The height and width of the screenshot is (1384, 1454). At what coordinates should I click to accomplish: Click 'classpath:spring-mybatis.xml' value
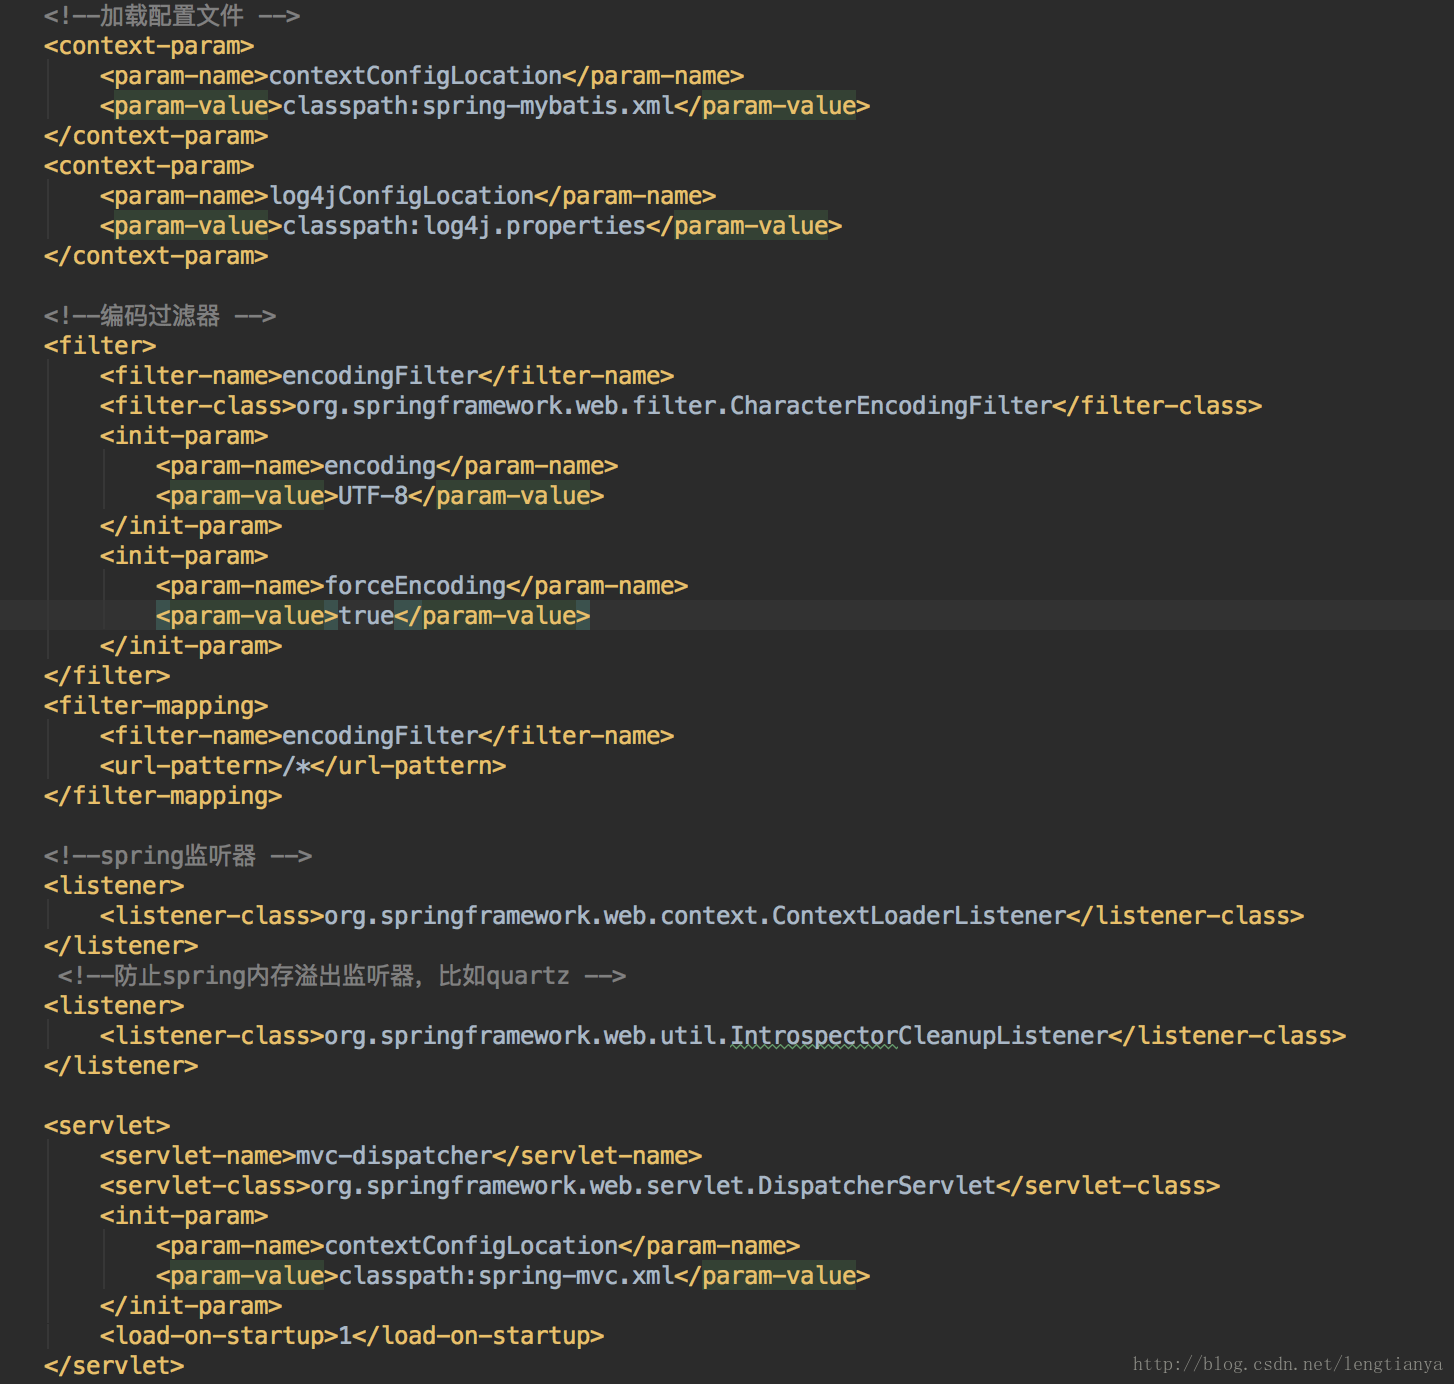coord(479,106)
